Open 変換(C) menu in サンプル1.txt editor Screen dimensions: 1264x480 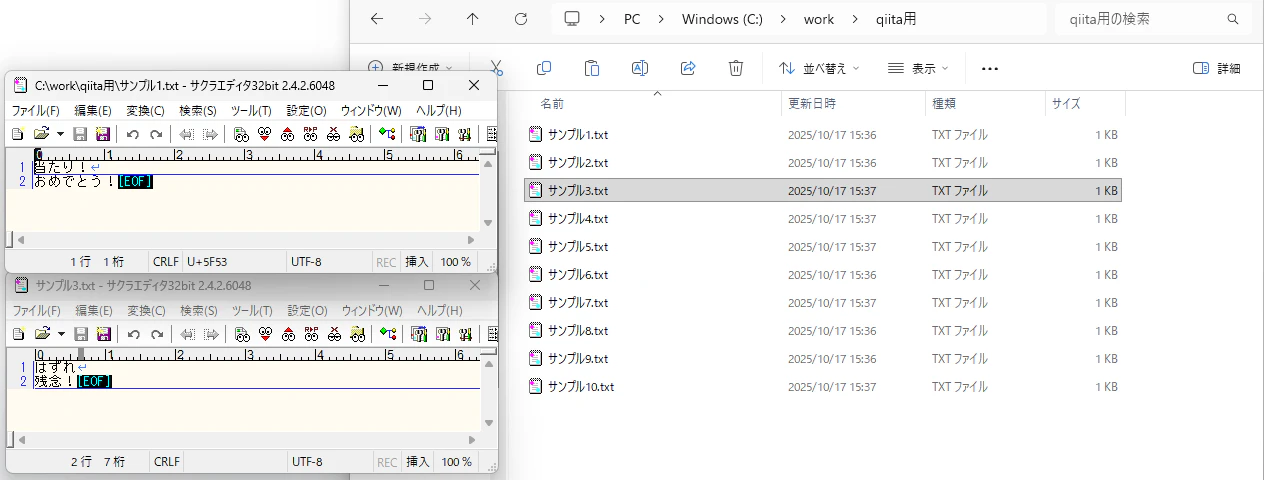(x=146, y=110)
